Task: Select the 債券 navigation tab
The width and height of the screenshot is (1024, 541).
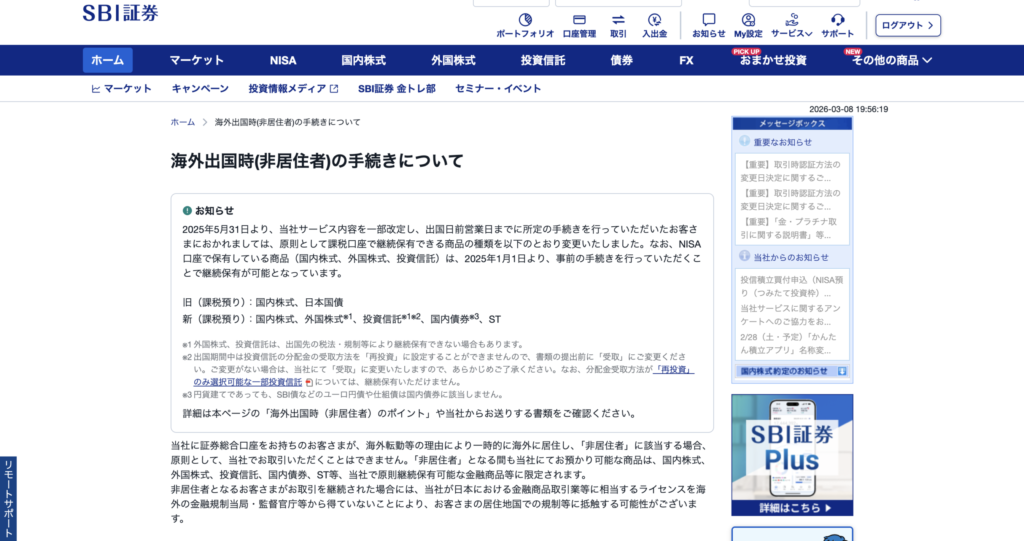Action: pyautogui.click(x=621, y=60)
